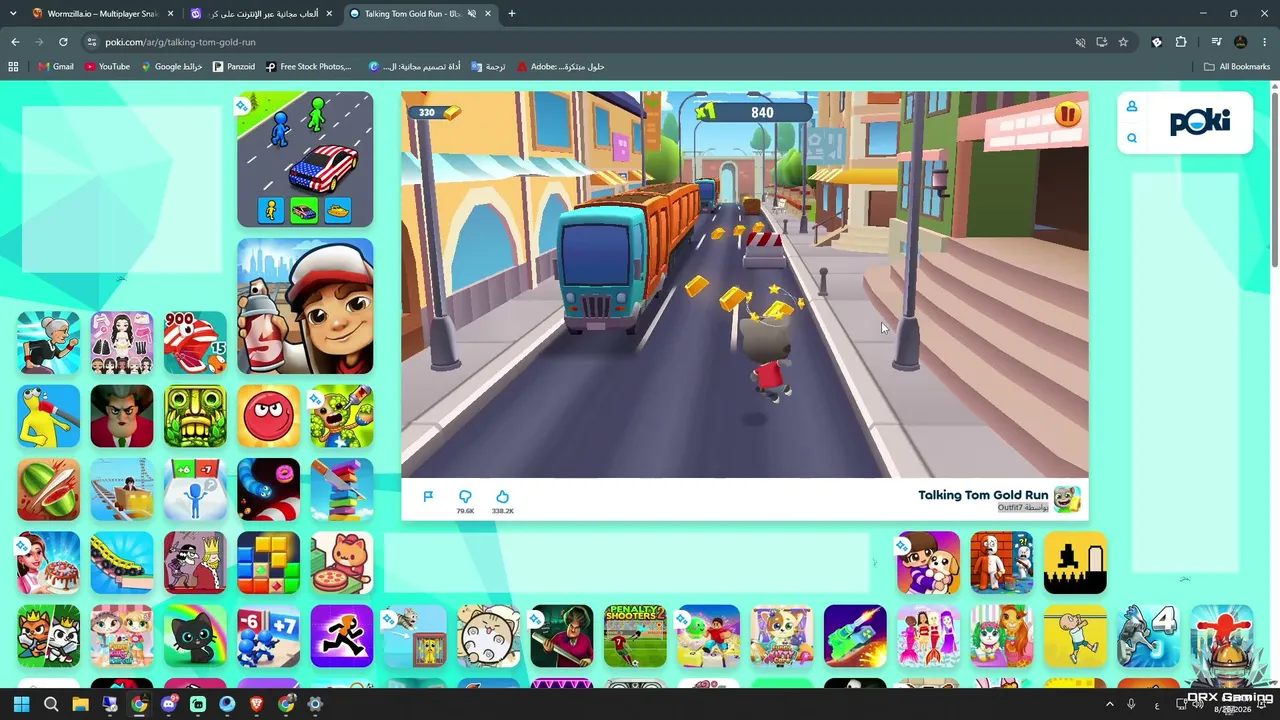Open the Google Maps bookmark
Viewport: 1280px width, 720px height.
[172, 67]
